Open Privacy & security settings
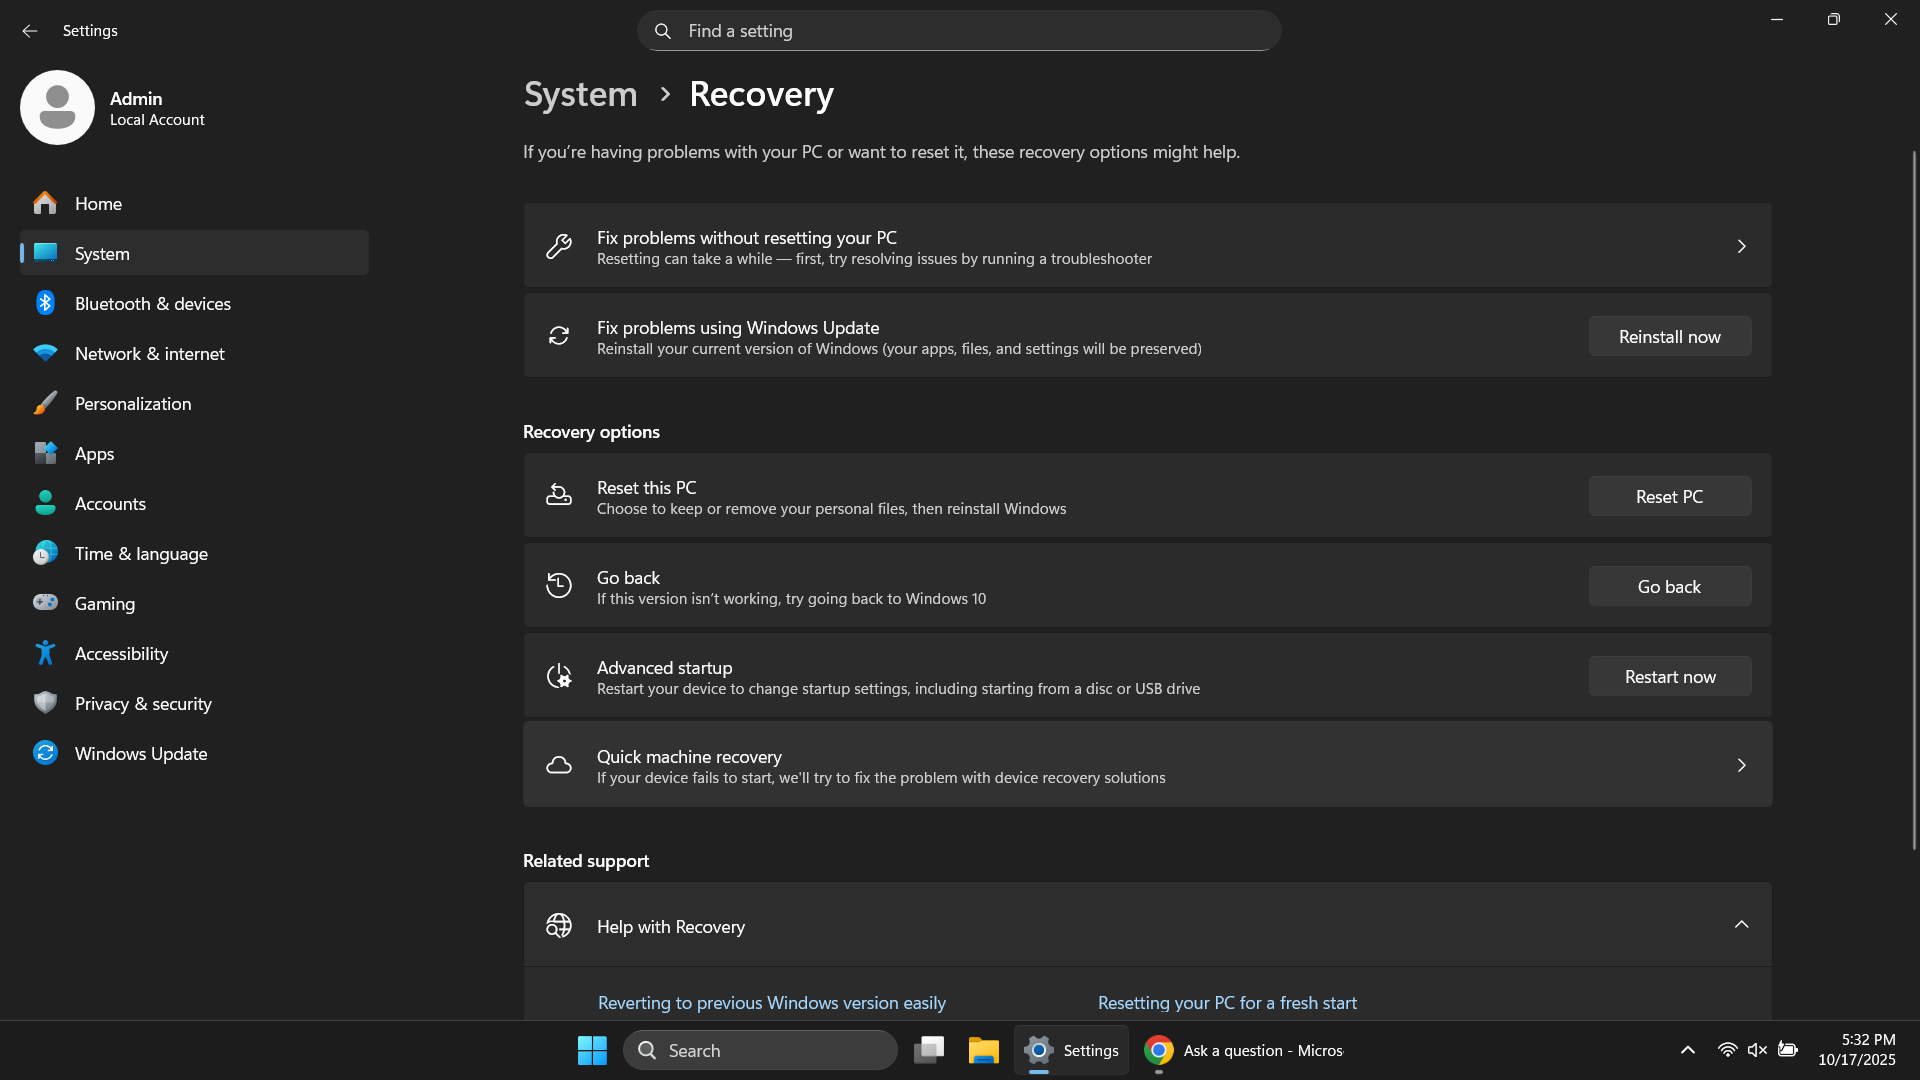This screenshot has height=1080, width=1920. pyautogui.click(x=143, y=703)
